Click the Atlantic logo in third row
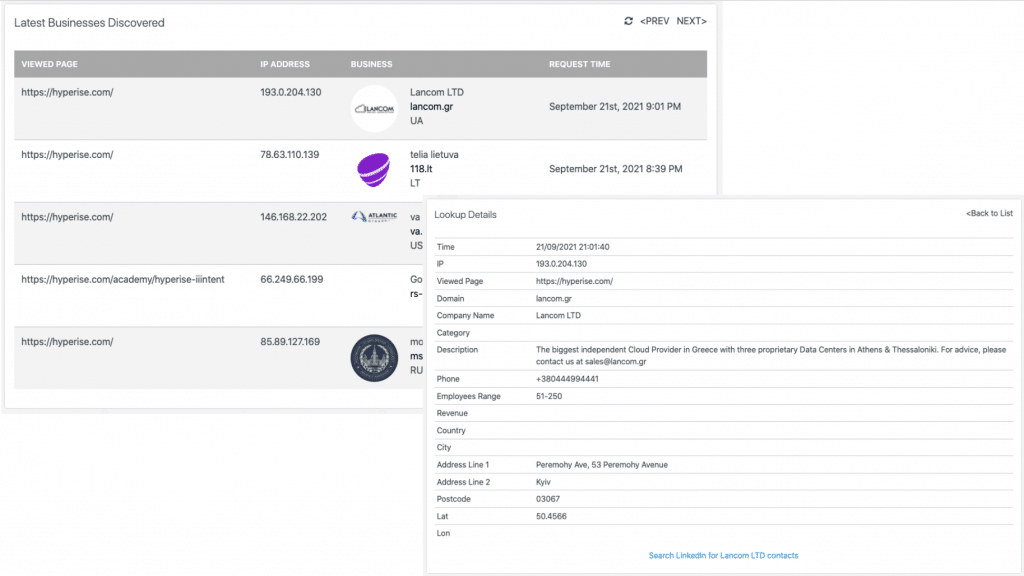The image size is (1024, 576). (374, 217)
